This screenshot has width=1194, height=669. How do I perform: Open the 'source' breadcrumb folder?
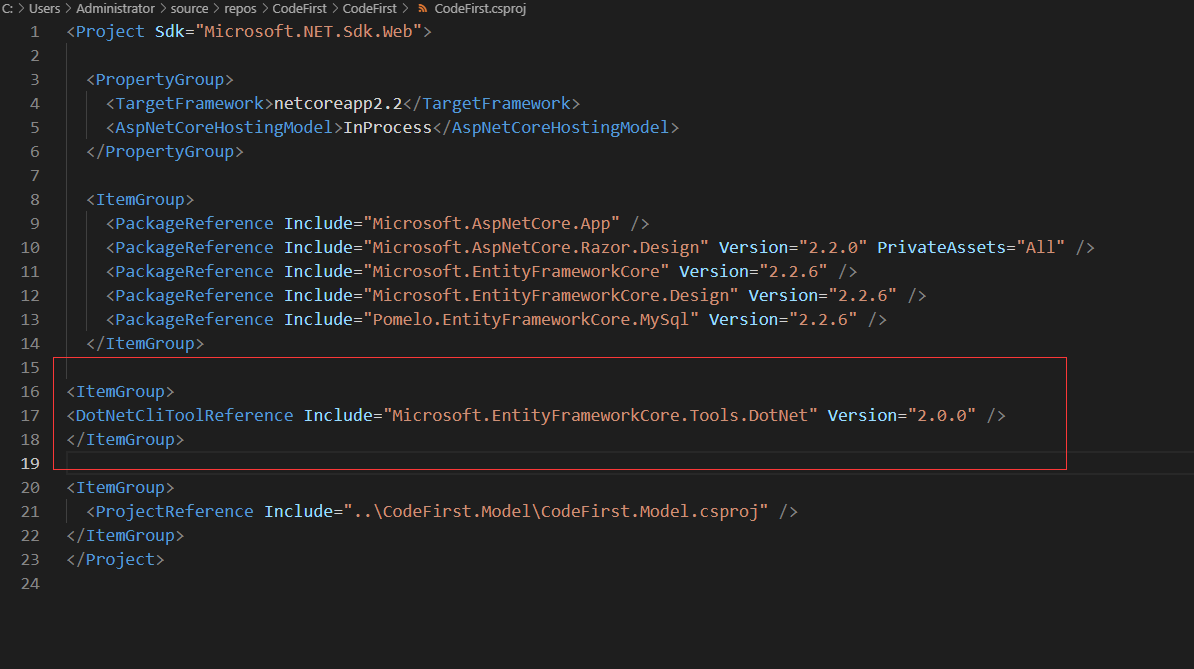click(x=190, y=8)
